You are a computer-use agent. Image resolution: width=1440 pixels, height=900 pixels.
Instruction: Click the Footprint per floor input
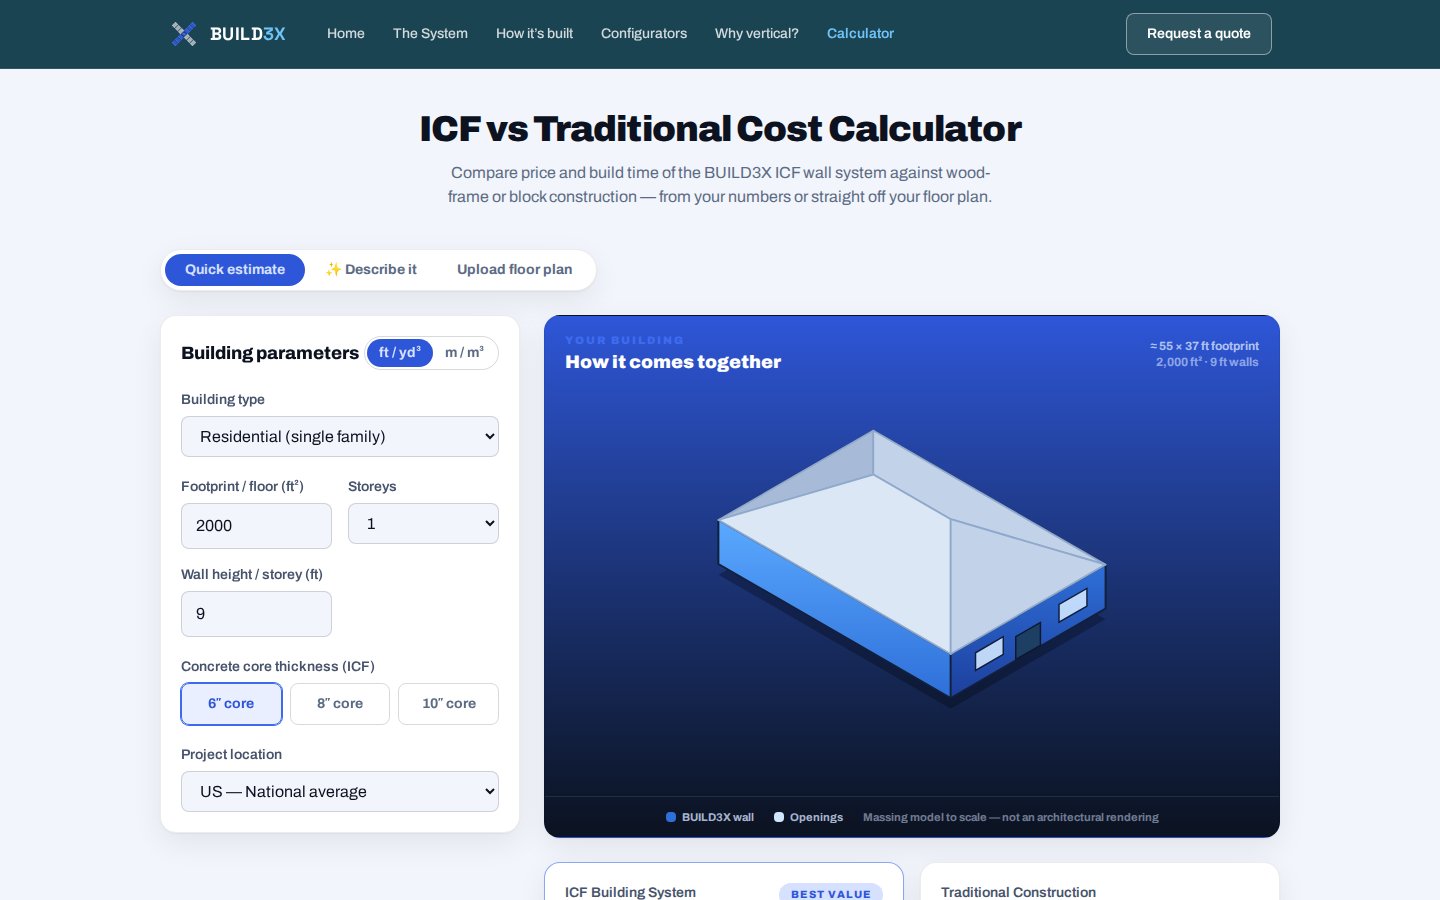point(256,526)
